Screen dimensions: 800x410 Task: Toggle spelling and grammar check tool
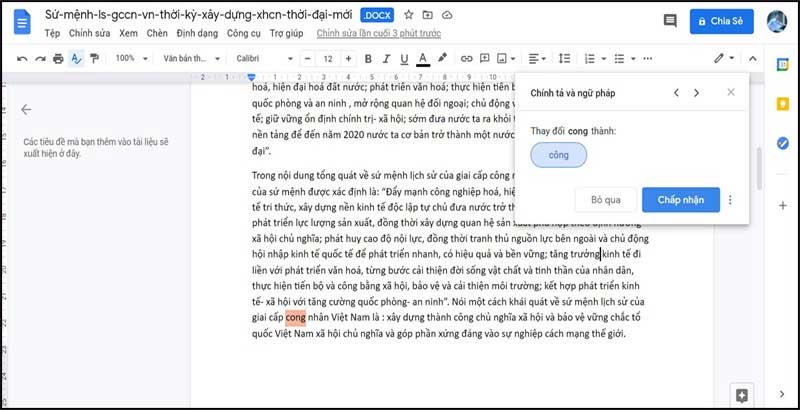76,59
